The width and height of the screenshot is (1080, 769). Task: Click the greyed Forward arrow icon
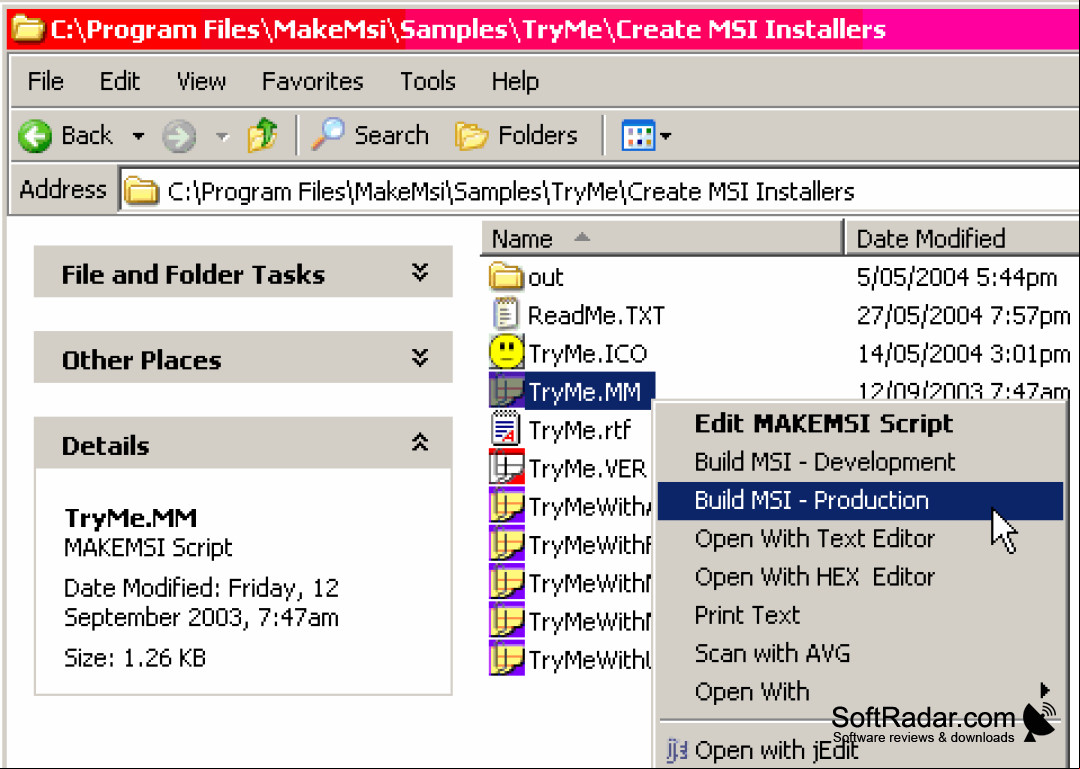179,136
